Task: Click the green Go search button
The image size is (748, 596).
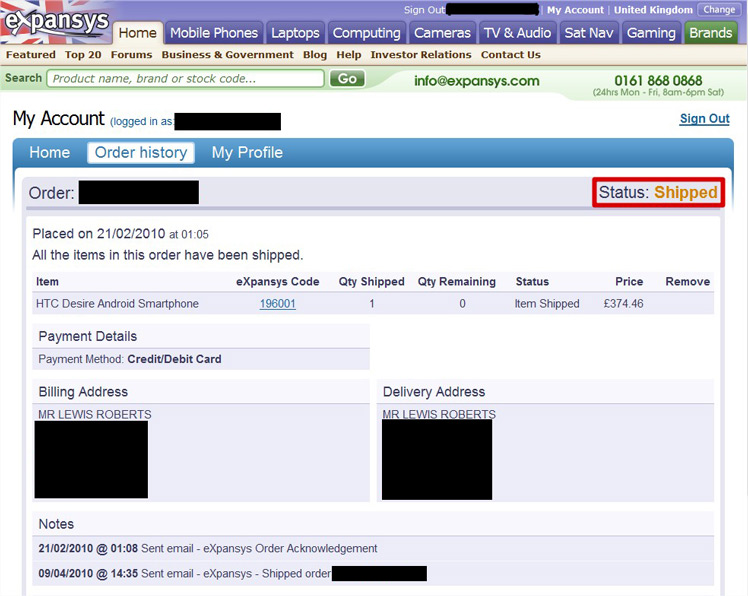Action: [x=347, y=79]
